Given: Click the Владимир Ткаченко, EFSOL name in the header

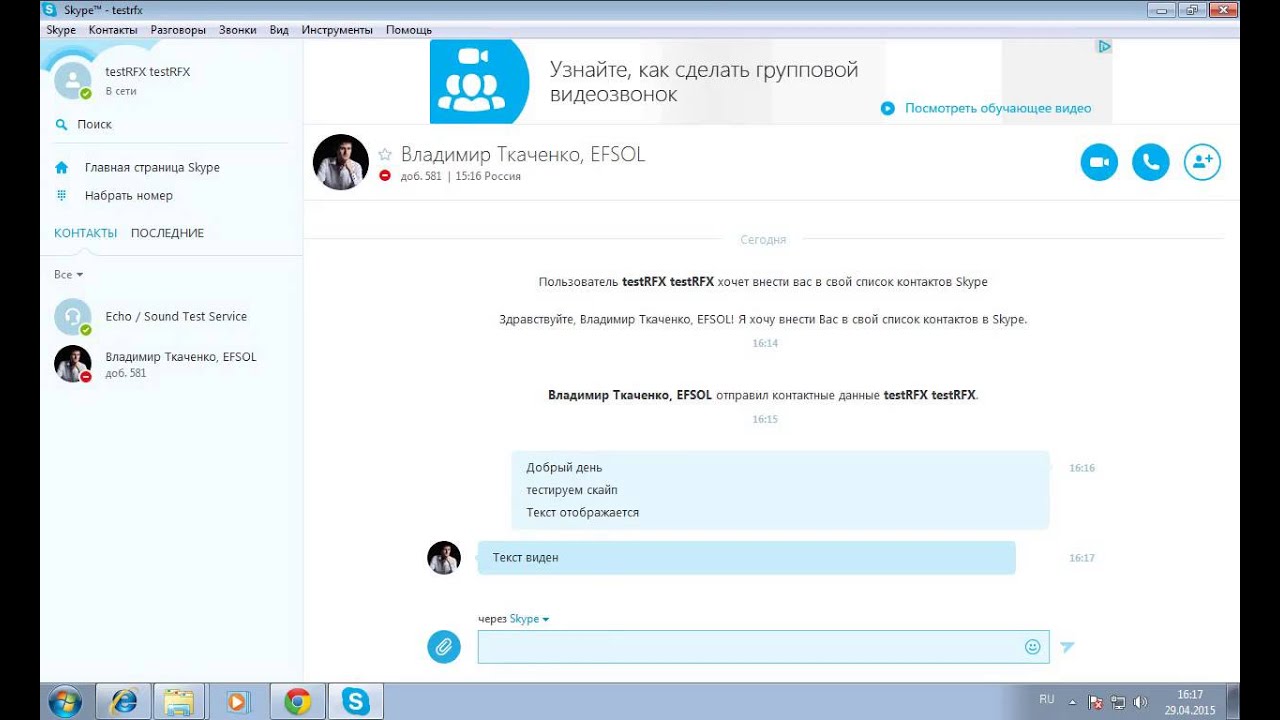Looking at the screenshot, I should (x=523, y=154).
